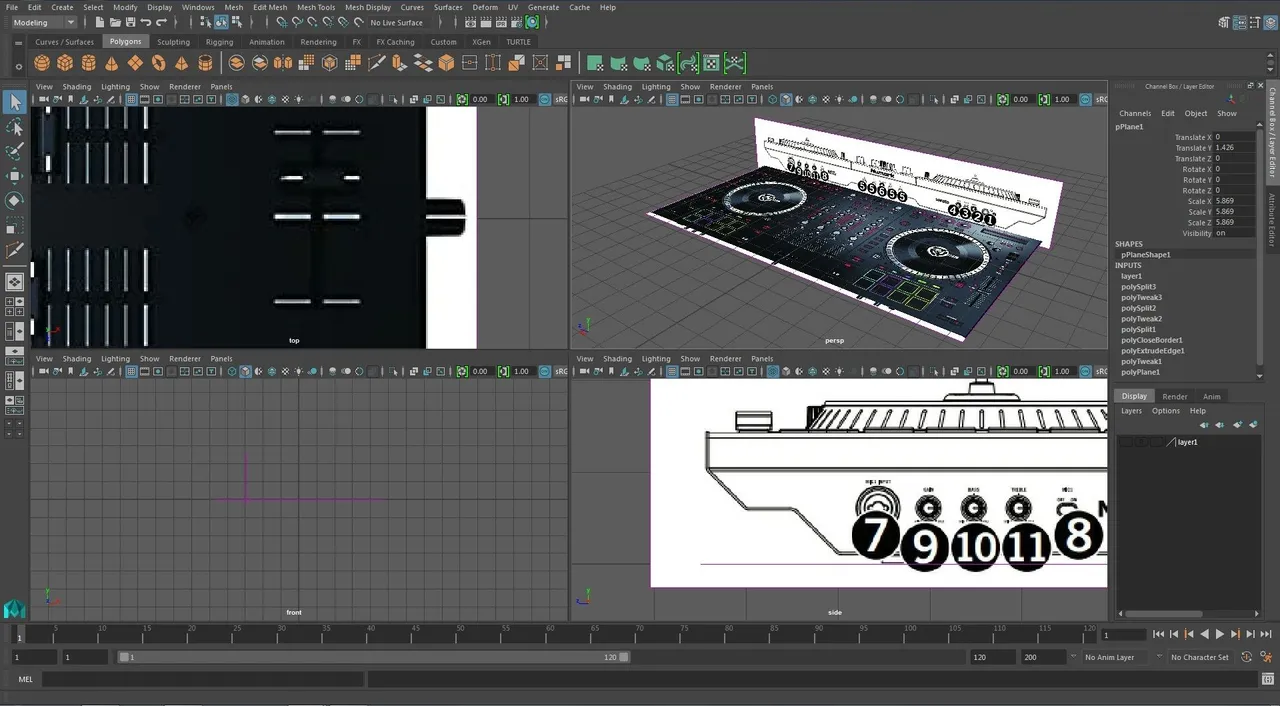This screenshot has width=1280, height=706.
Task: Open the Mesh Tools menu
Action: pyautogui.click(x=316, y=7)
